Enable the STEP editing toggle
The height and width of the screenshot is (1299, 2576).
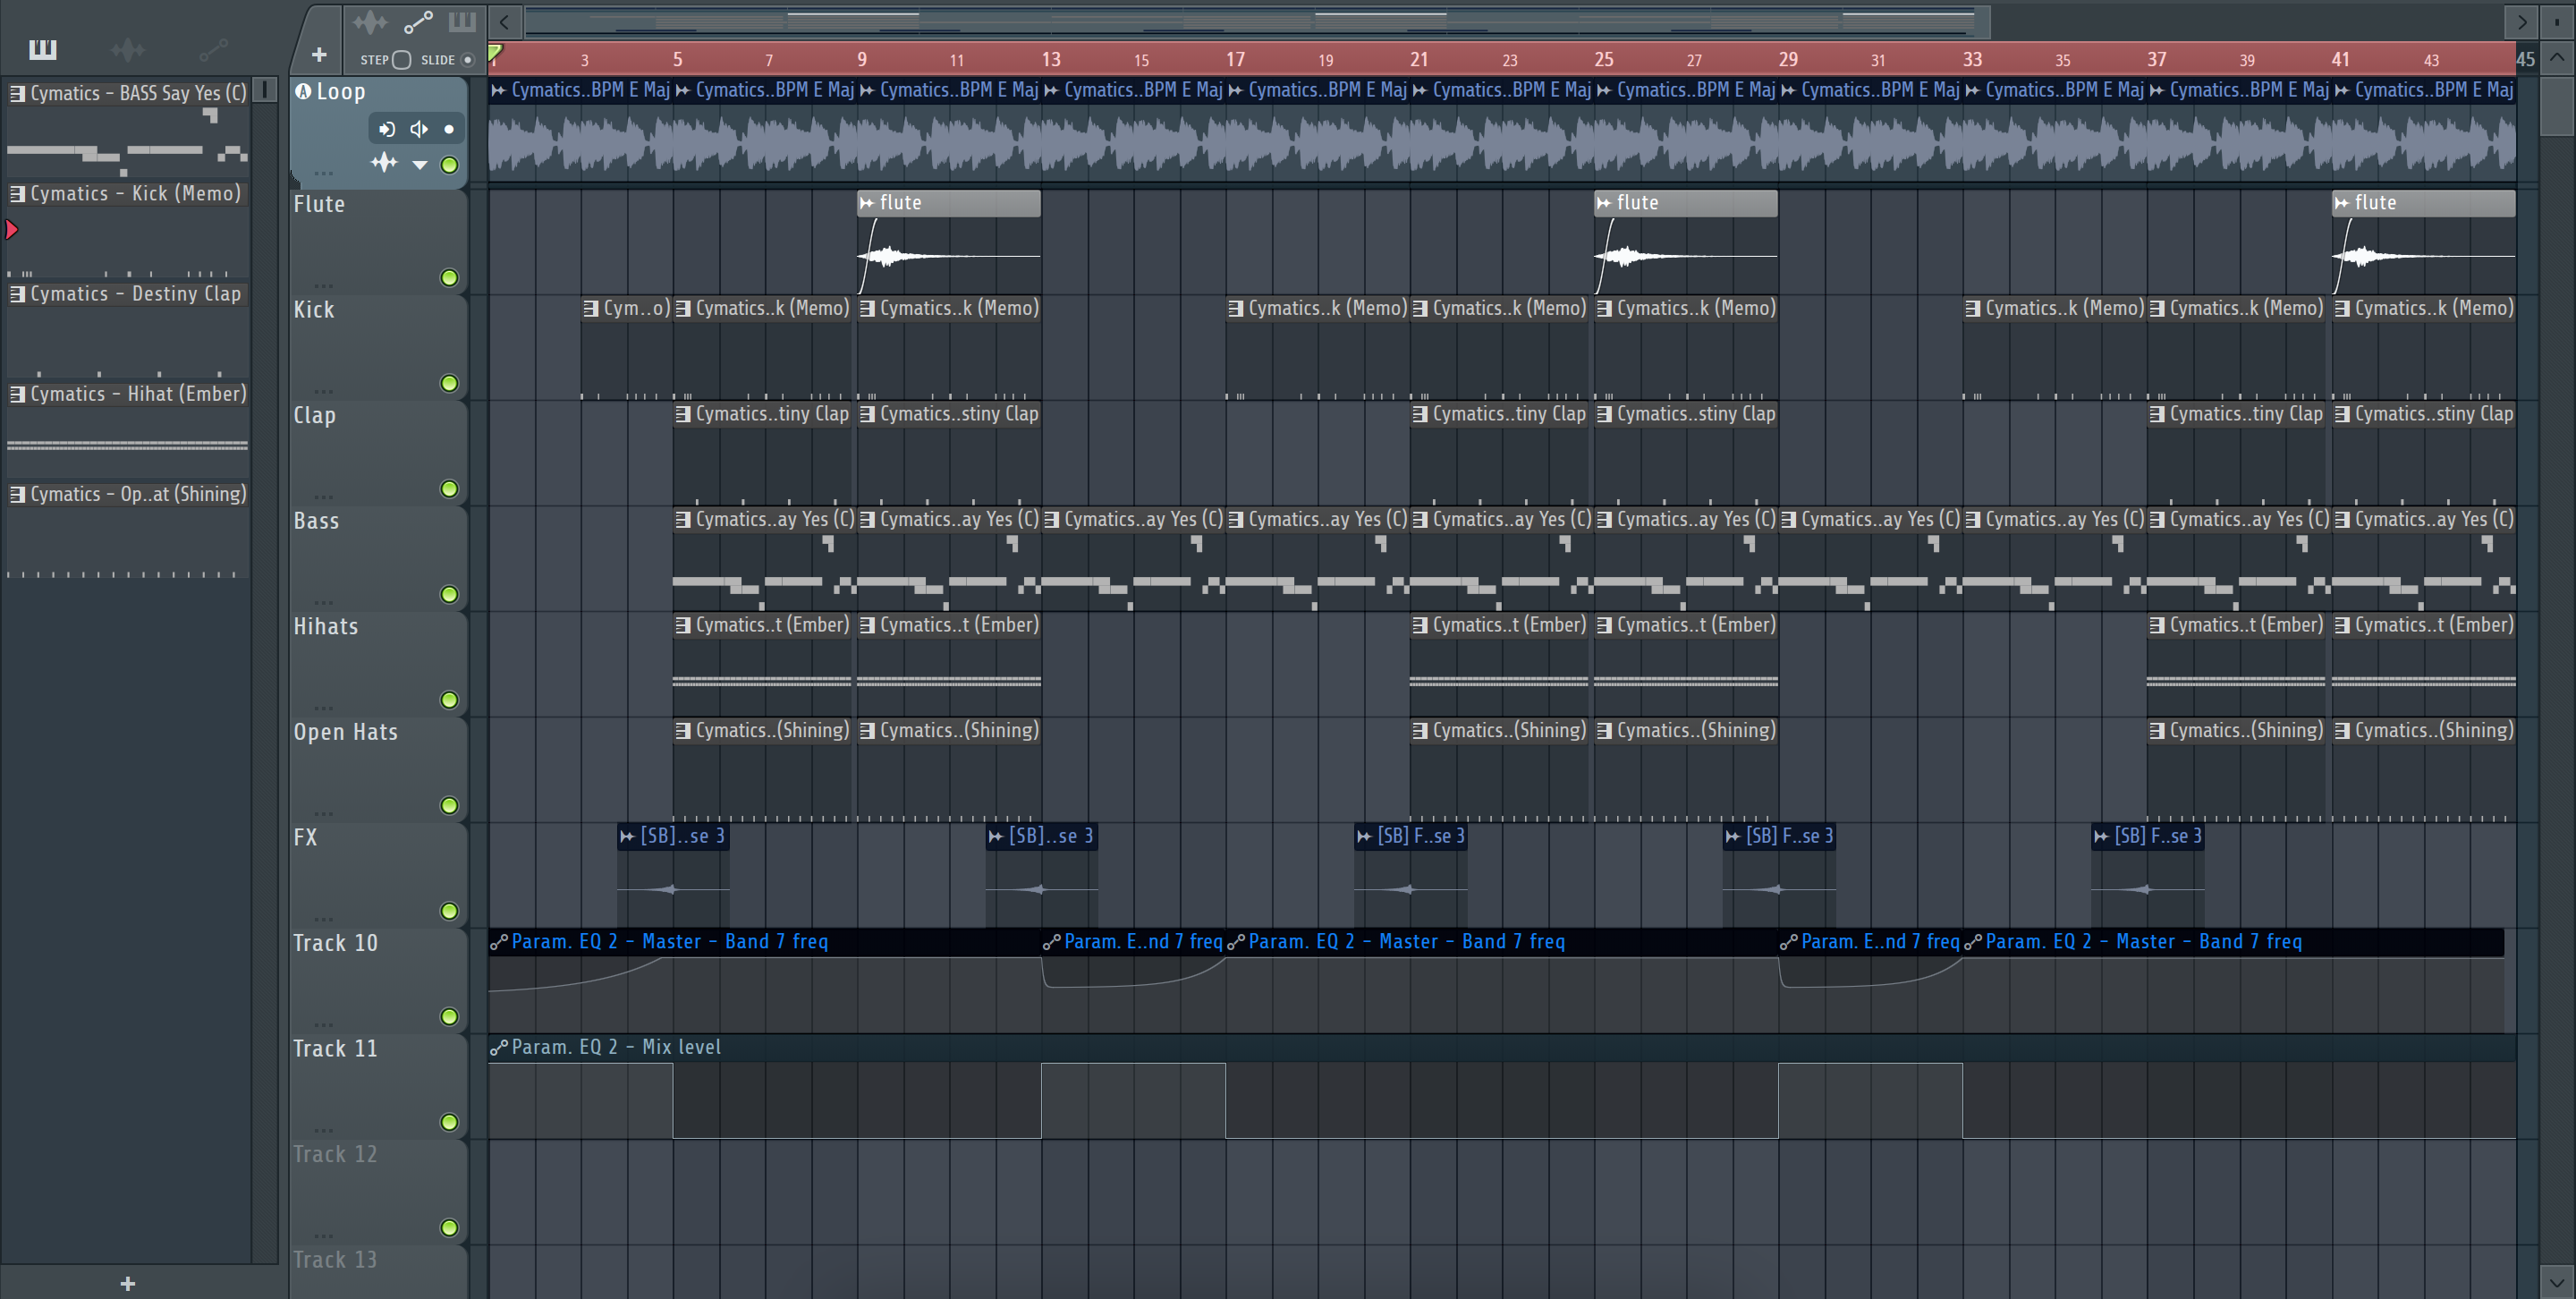[402, 60]
